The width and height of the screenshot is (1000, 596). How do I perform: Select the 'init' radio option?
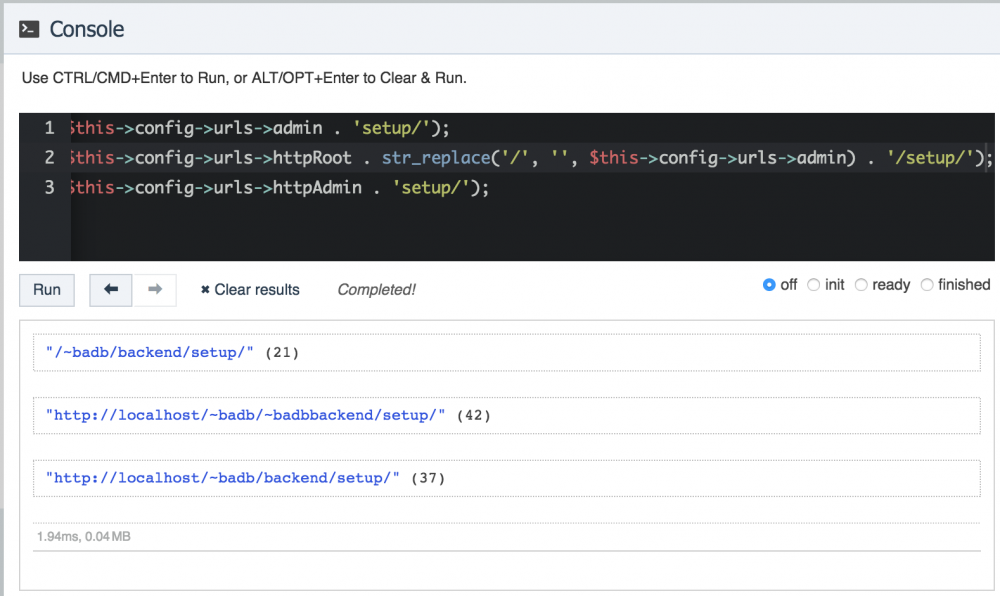pos(813,285)
